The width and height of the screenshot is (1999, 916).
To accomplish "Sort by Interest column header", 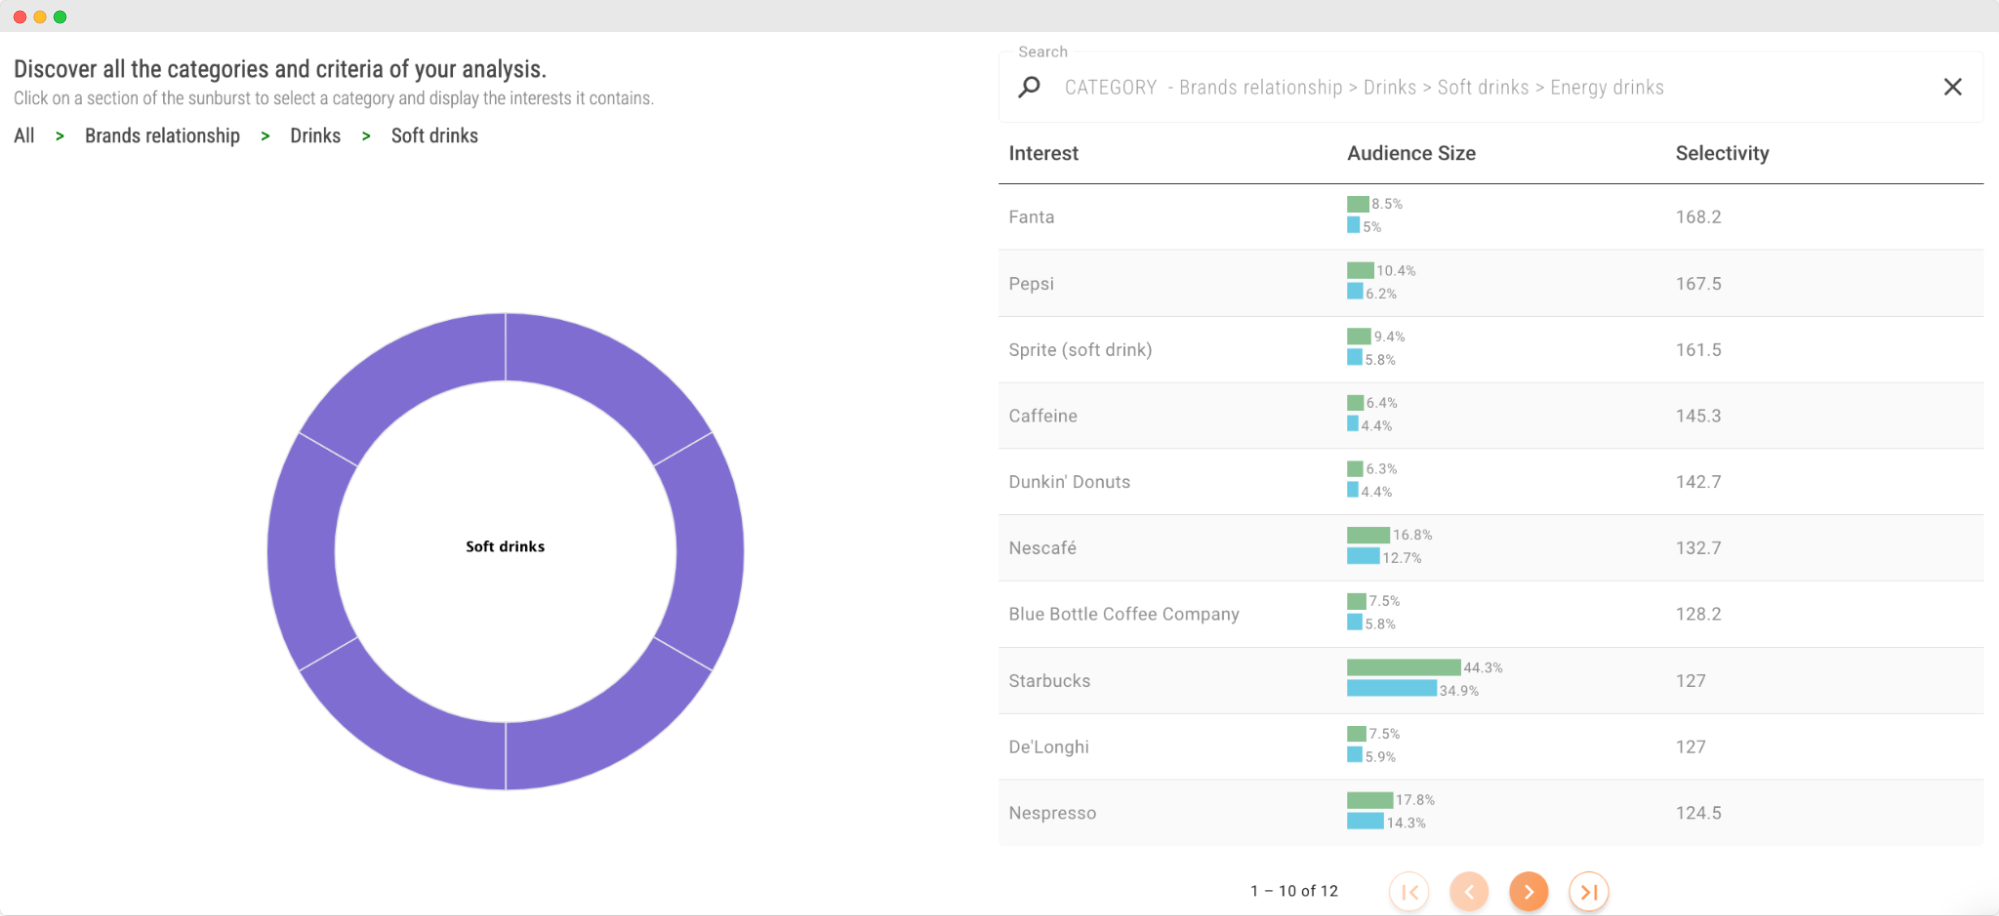I will point(1043,153).
